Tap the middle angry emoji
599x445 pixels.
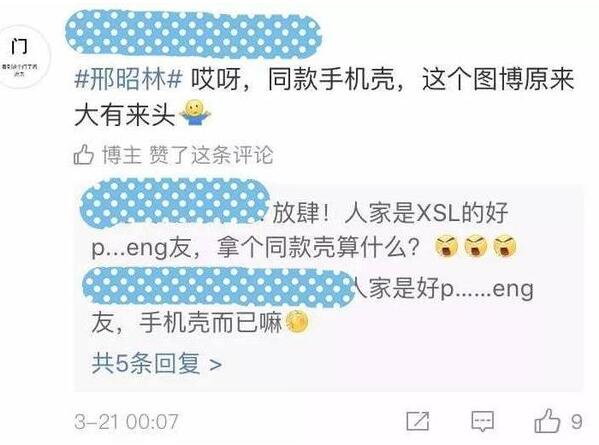pos(476,247)
